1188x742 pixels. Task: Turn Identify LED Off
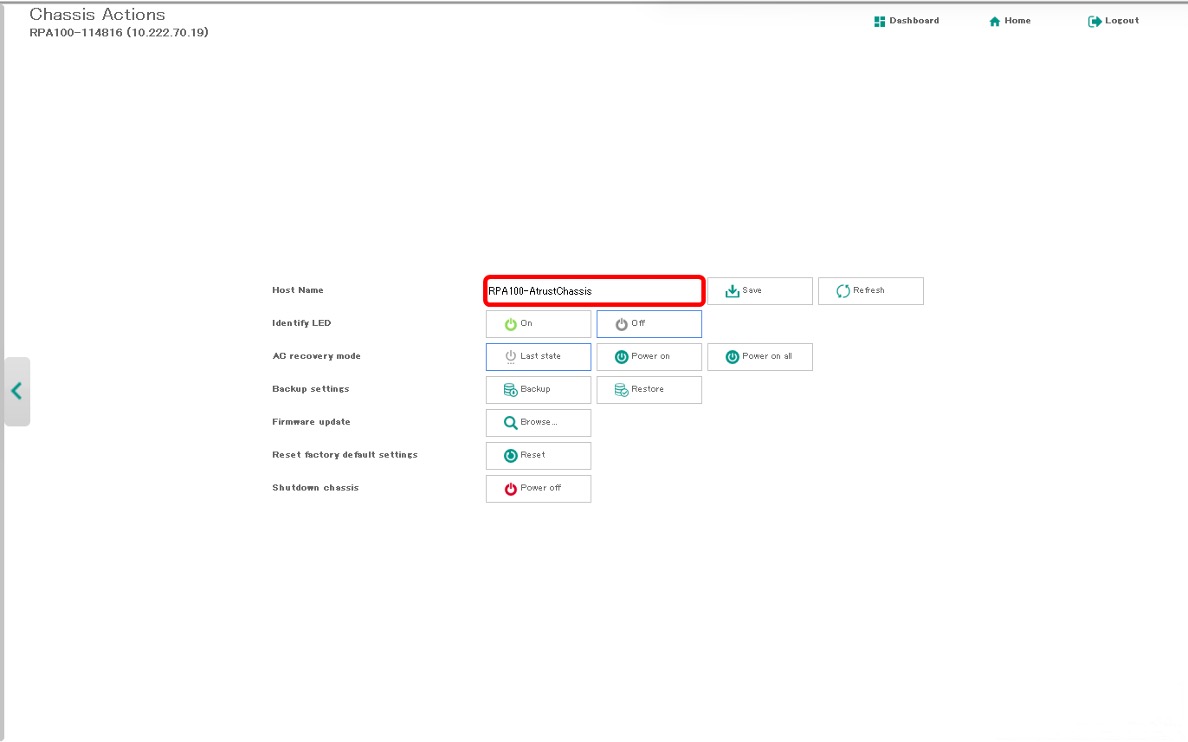[649, 324]
